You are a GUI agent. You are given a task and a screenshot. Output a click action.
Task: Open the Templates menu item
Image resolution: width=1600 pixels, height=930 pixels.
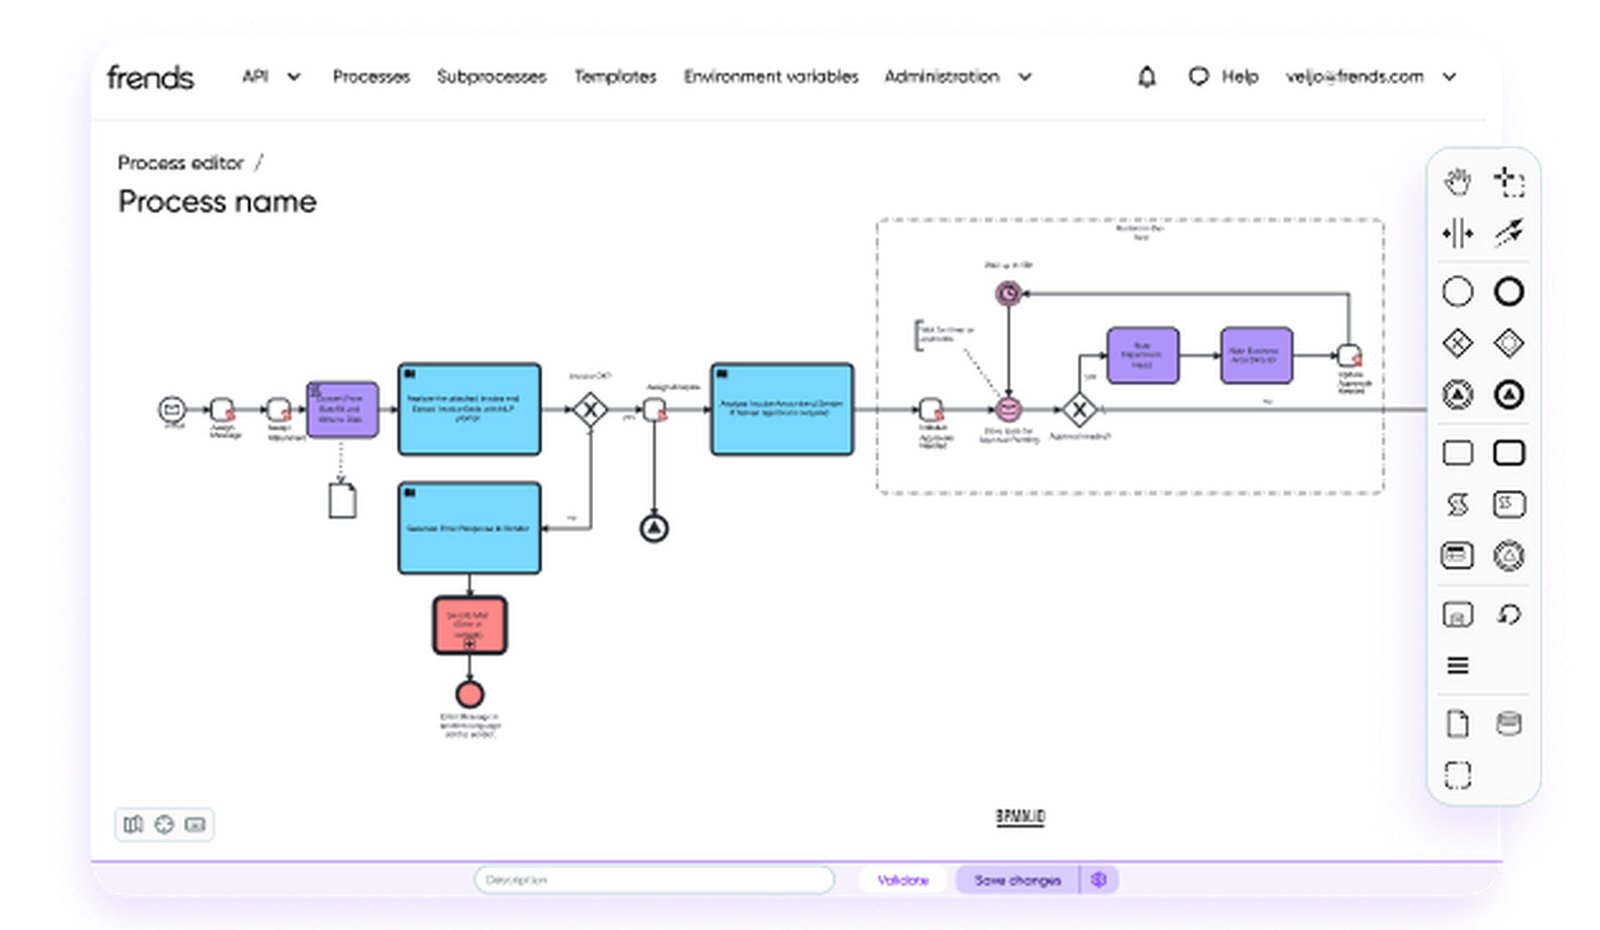tap(615, 77)
